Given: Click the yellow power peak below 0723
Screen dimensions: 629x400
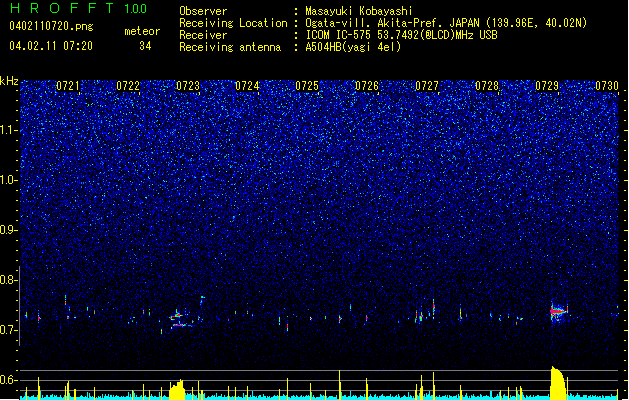Looking at the screenshot, I should click(177, 389).
